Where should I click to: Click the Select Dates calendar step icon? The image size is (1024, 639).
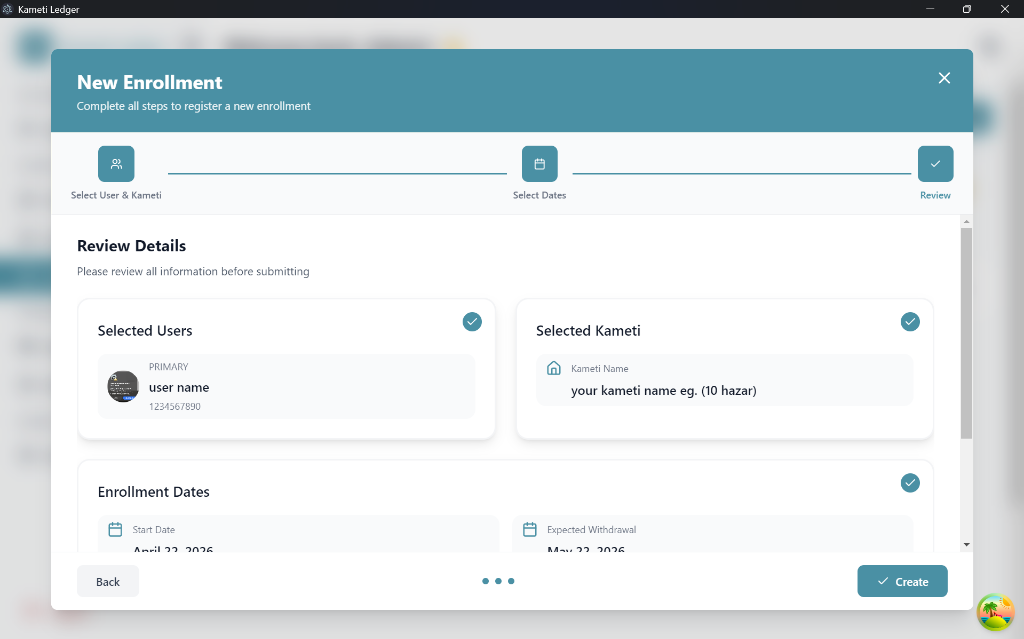539,164
